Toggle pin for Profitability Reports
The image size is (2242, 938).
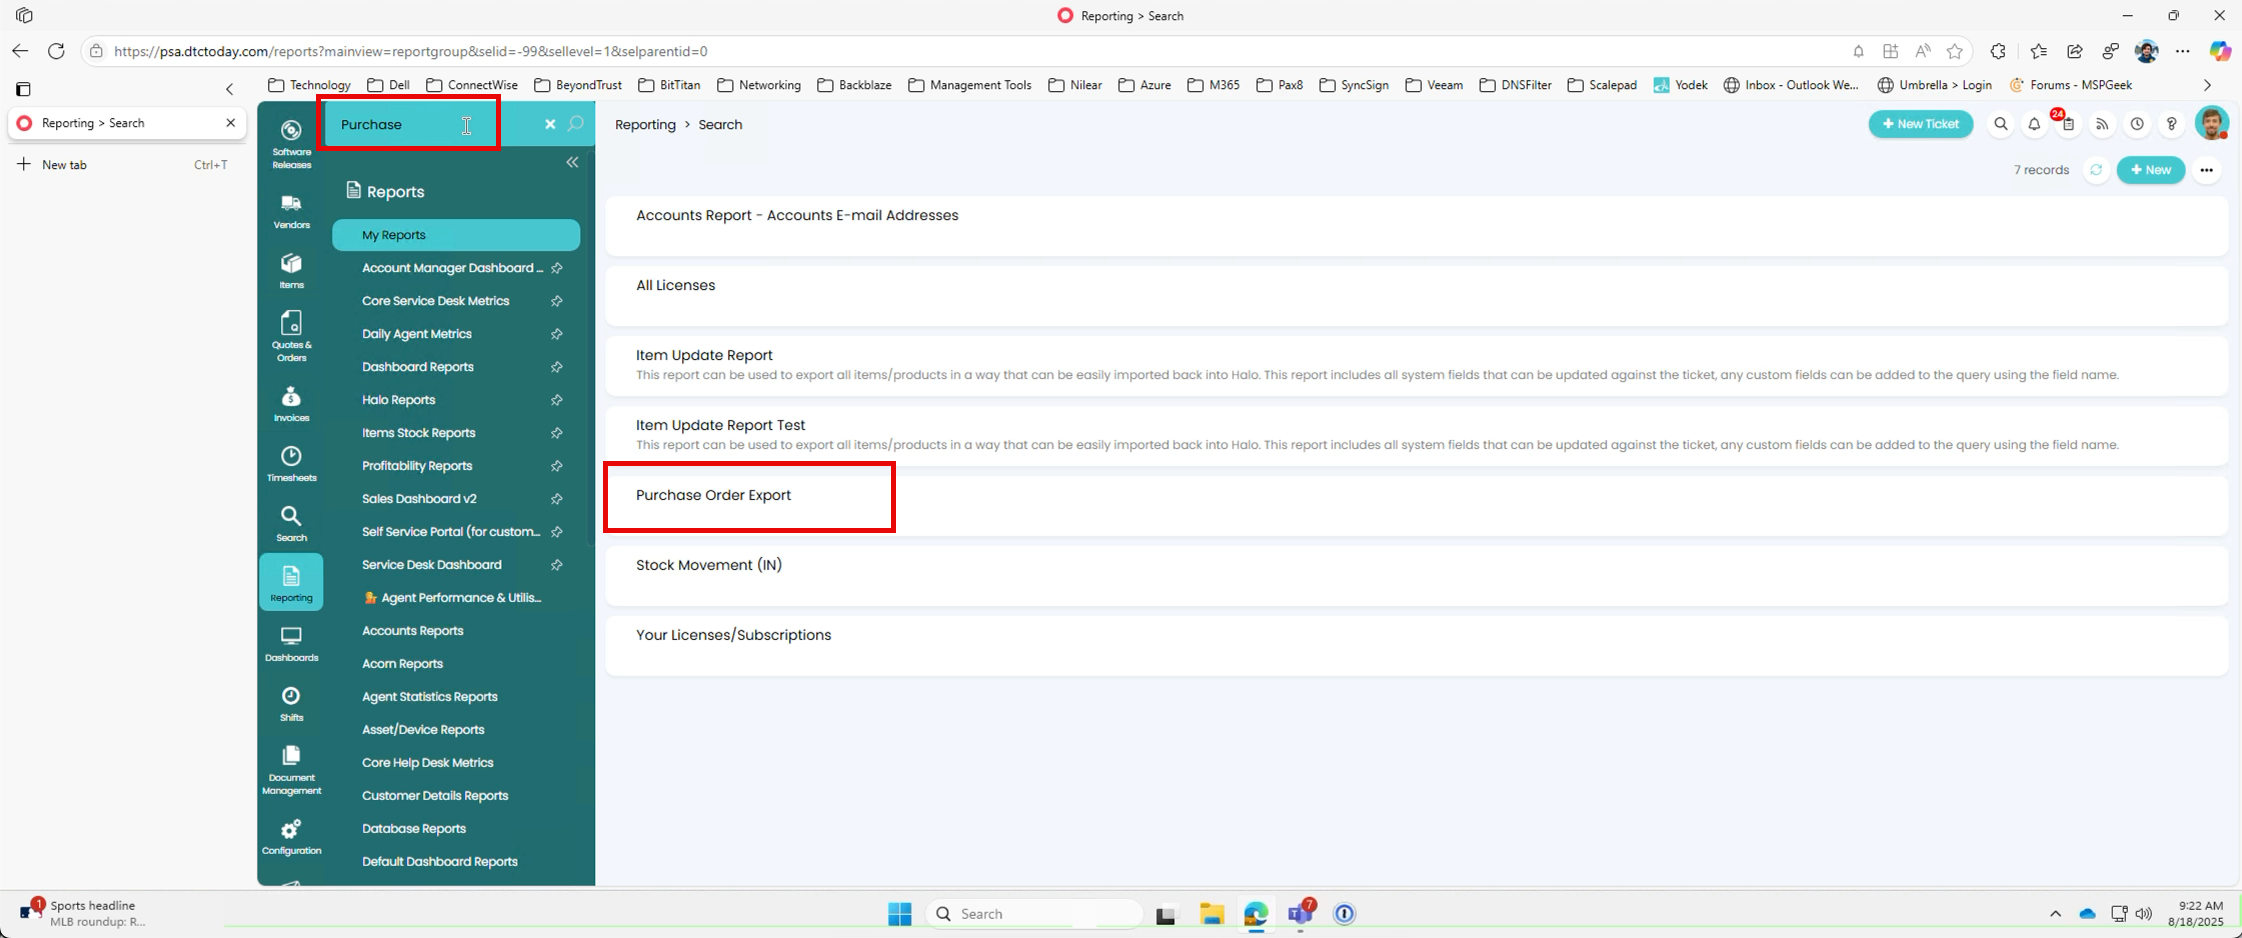[557, 466]
